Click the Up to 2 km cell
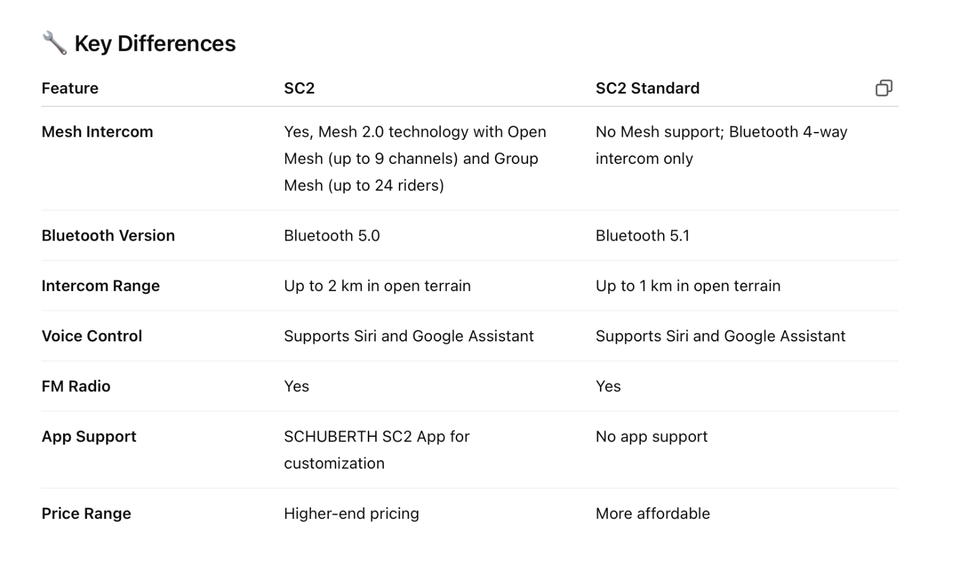 (x=377, y=286)
